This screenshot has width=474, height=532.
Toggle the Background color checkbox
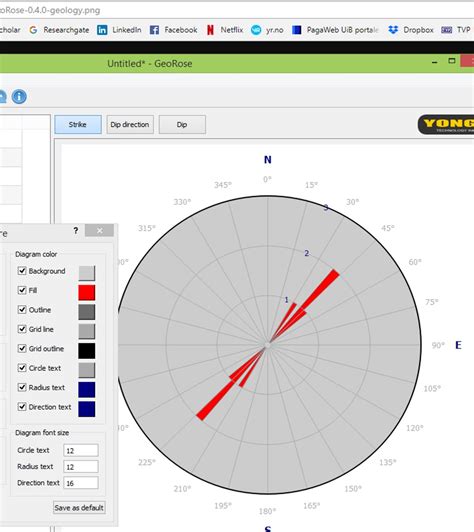click(22, 270)
